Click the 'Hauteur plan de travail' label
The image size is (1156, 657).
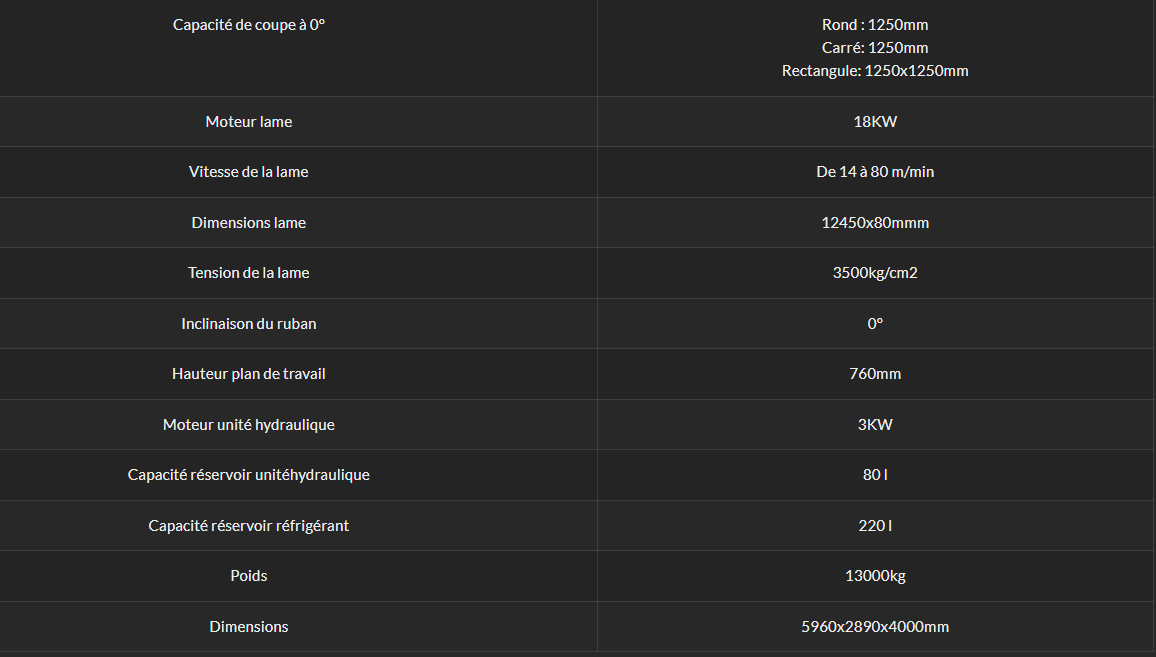248,374
